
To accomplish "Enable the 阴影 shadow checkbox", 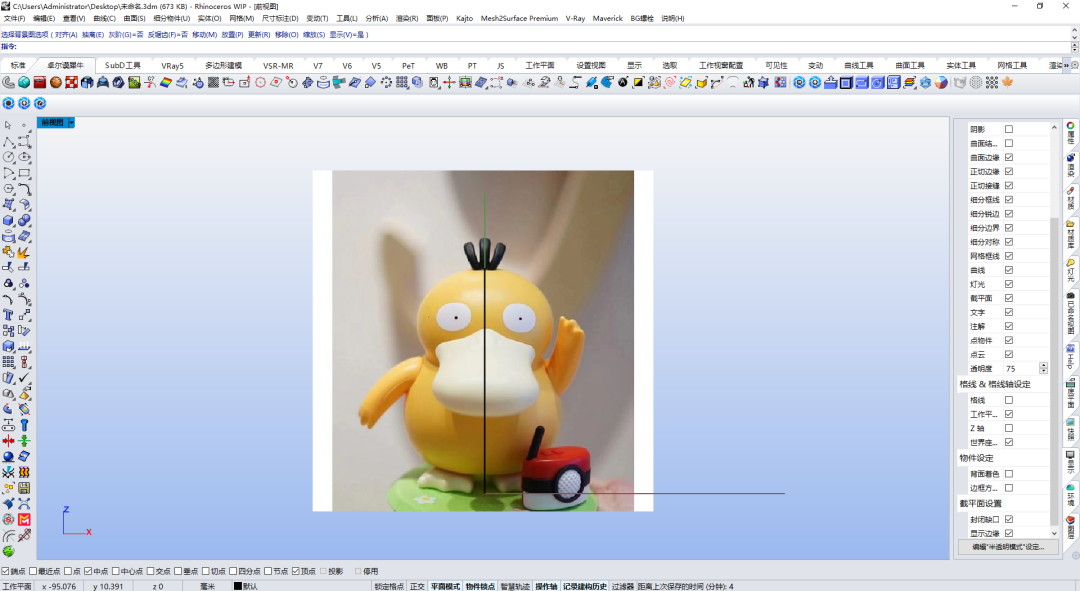I will [x=1009, y=129].
